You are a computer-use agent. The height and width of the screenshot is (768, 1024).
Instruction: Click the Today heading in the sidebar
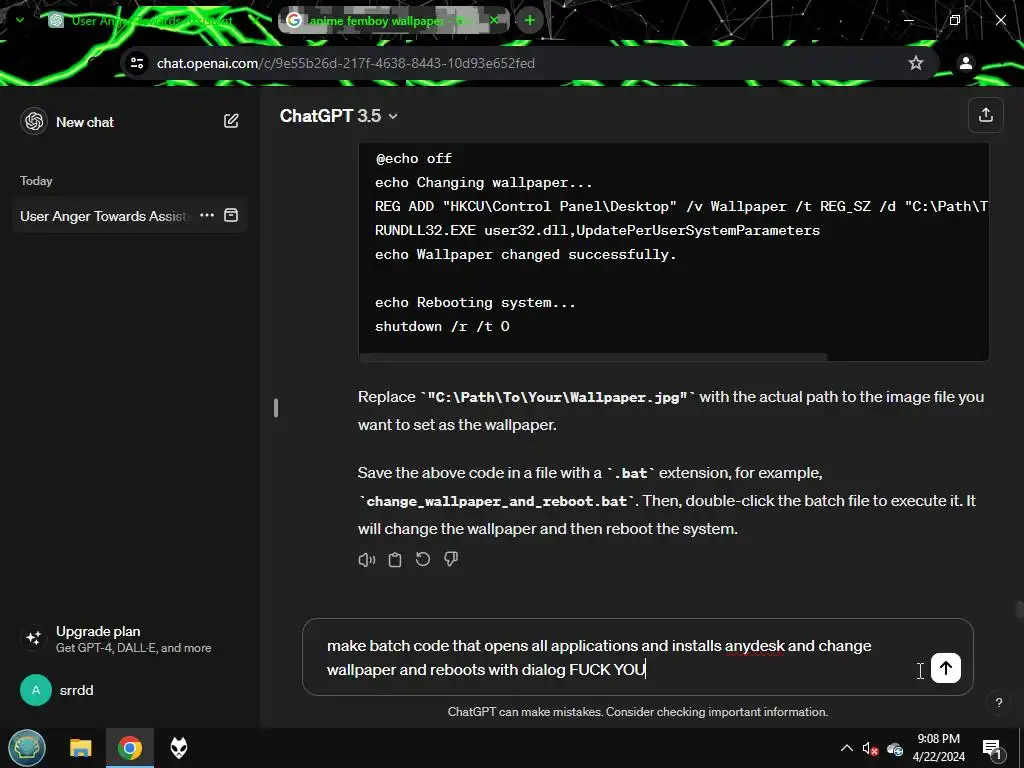36,181
